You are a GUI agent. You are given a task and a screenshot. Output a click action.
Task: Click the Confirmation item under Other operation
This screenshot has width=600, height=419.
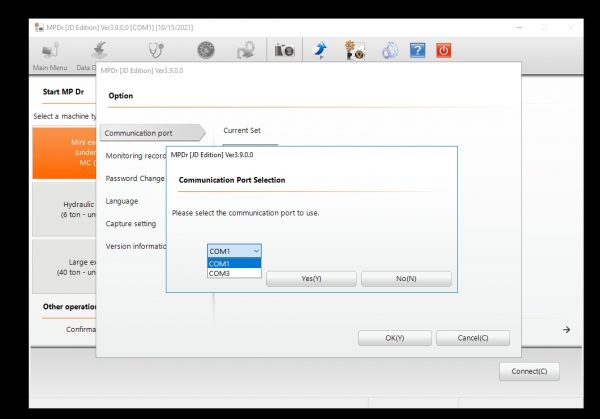(81, 329)
